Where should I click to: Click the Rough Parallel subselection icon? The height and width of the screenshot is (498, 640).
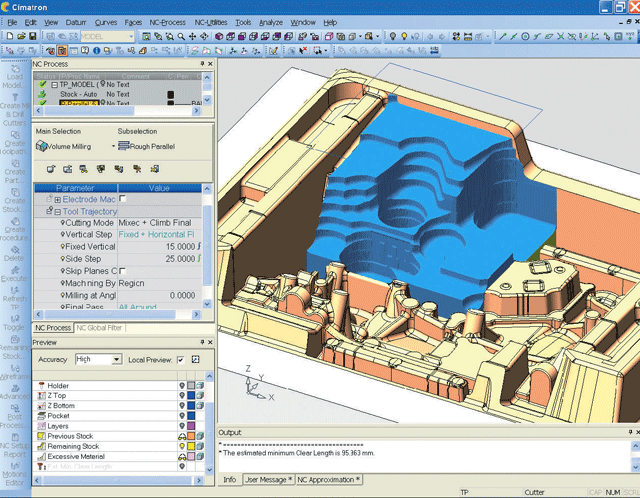click(x=123, y=146)
